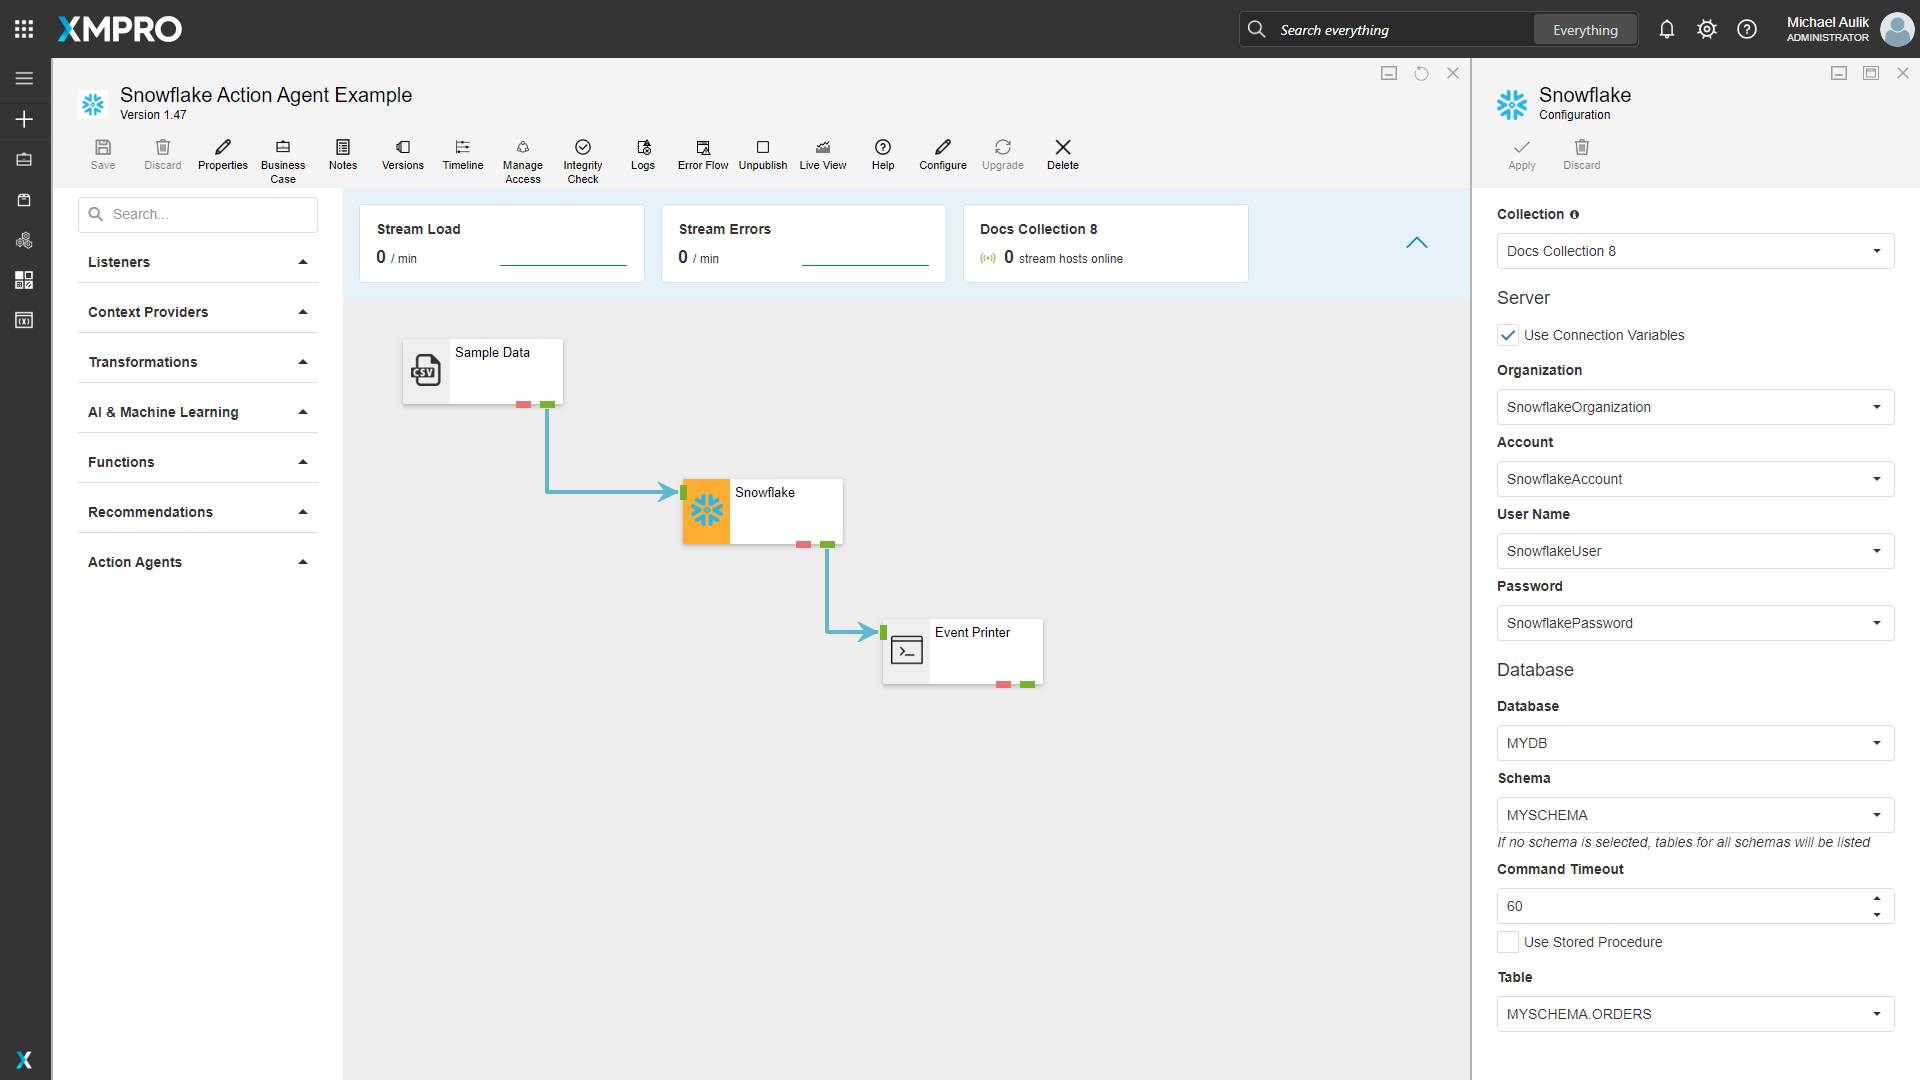Open the Everything search filter
The height and width of the screenshot is (1080, 1920).
pyautogui.click(x=1585, y=30)
